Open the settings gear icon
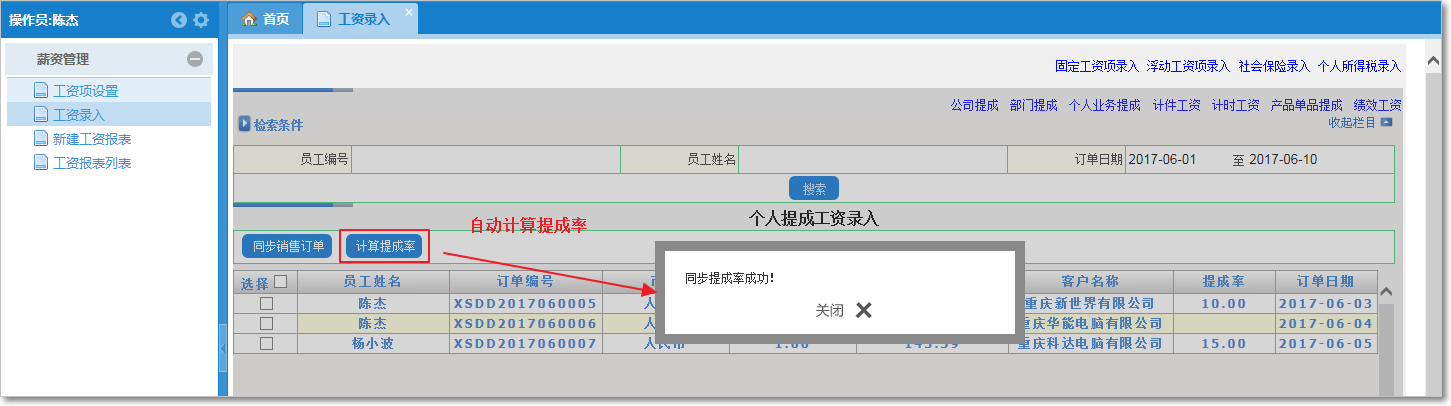The image size is (1451, 406). 201,19
